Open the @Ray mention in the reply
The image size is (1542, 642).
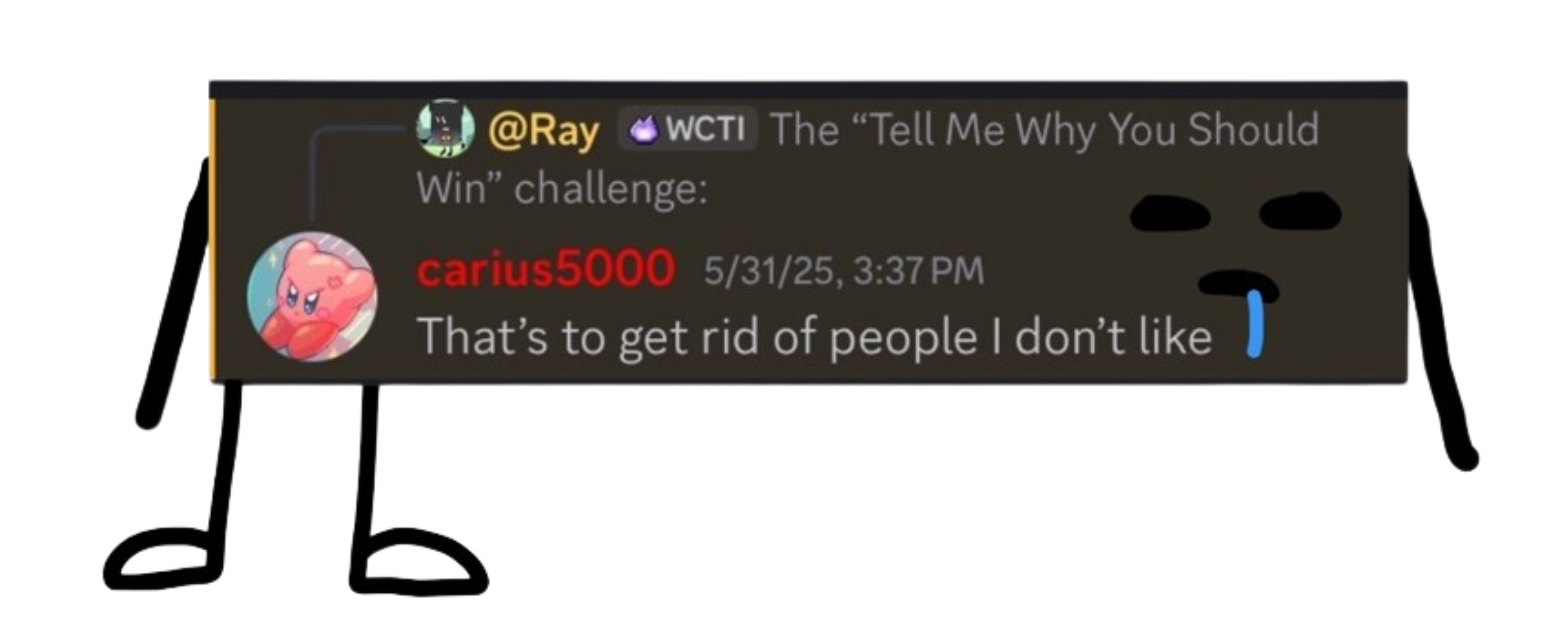[x=543, y=131]
